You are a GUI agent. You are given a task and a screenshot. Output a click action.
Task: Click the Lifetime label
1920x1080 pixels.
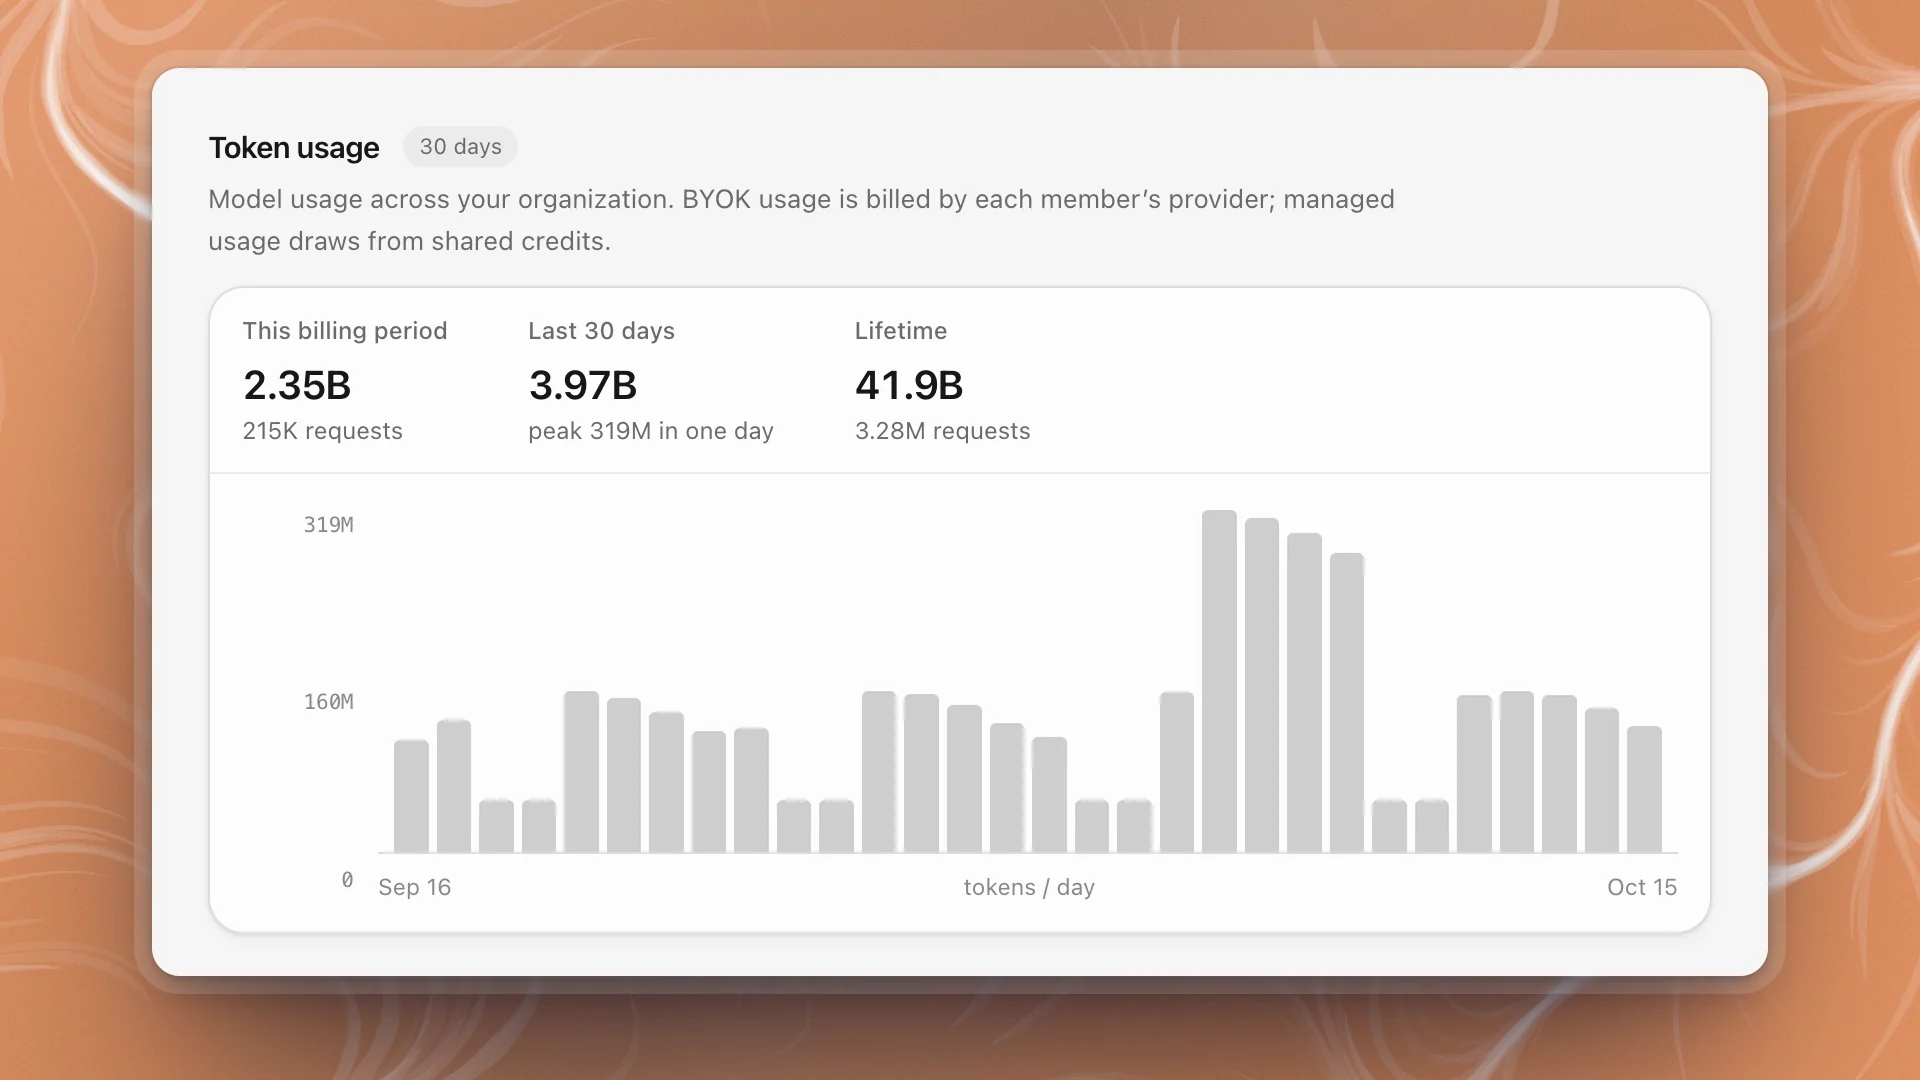[901, 331]
